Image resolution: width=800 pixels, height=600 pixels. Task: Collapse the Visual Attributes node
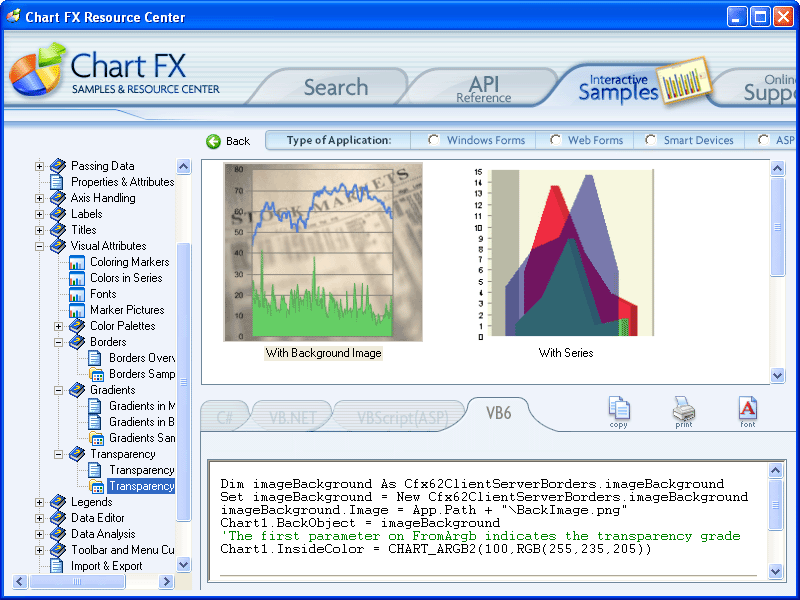41,246
